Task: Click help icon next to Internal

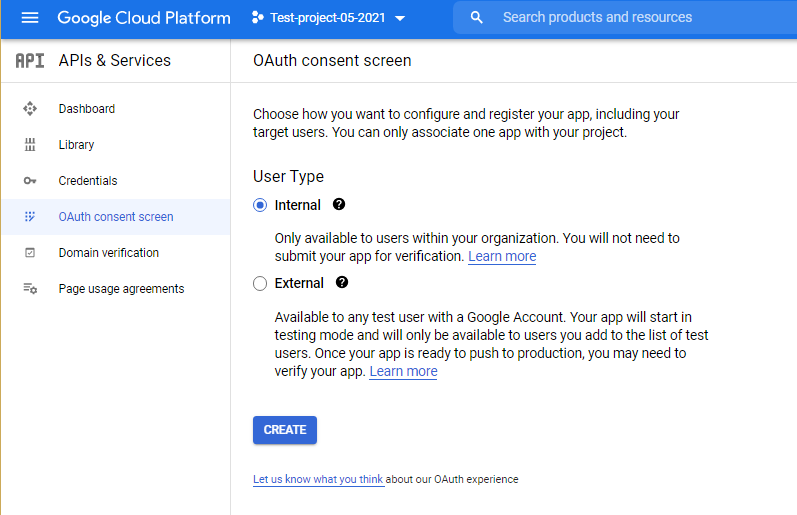Action: click(339, 204)
